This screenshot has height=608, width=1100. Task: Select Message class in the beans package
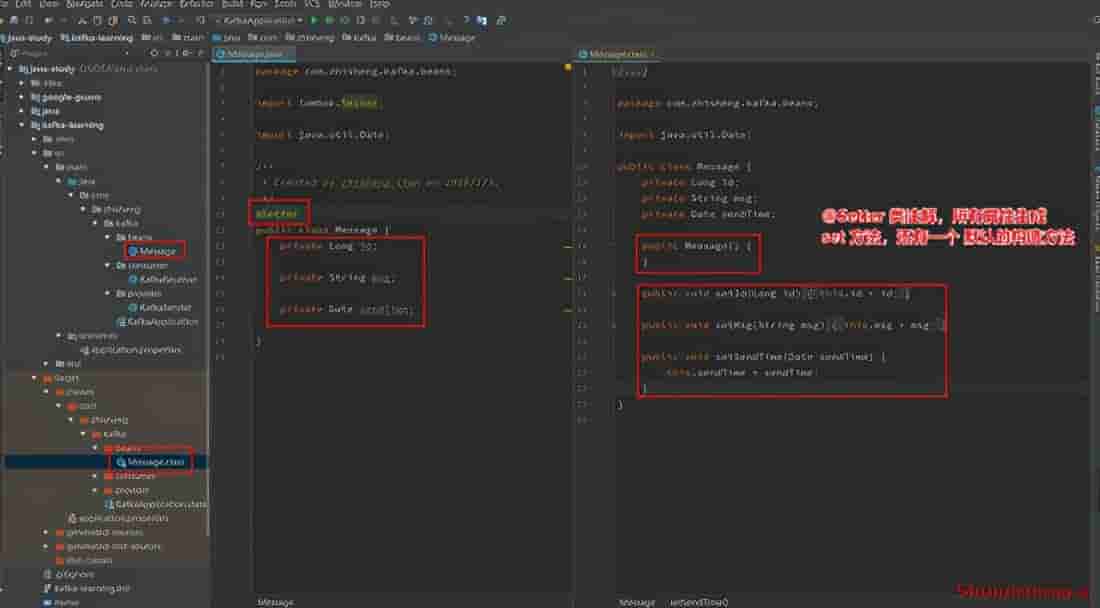(x=157, y=251)
